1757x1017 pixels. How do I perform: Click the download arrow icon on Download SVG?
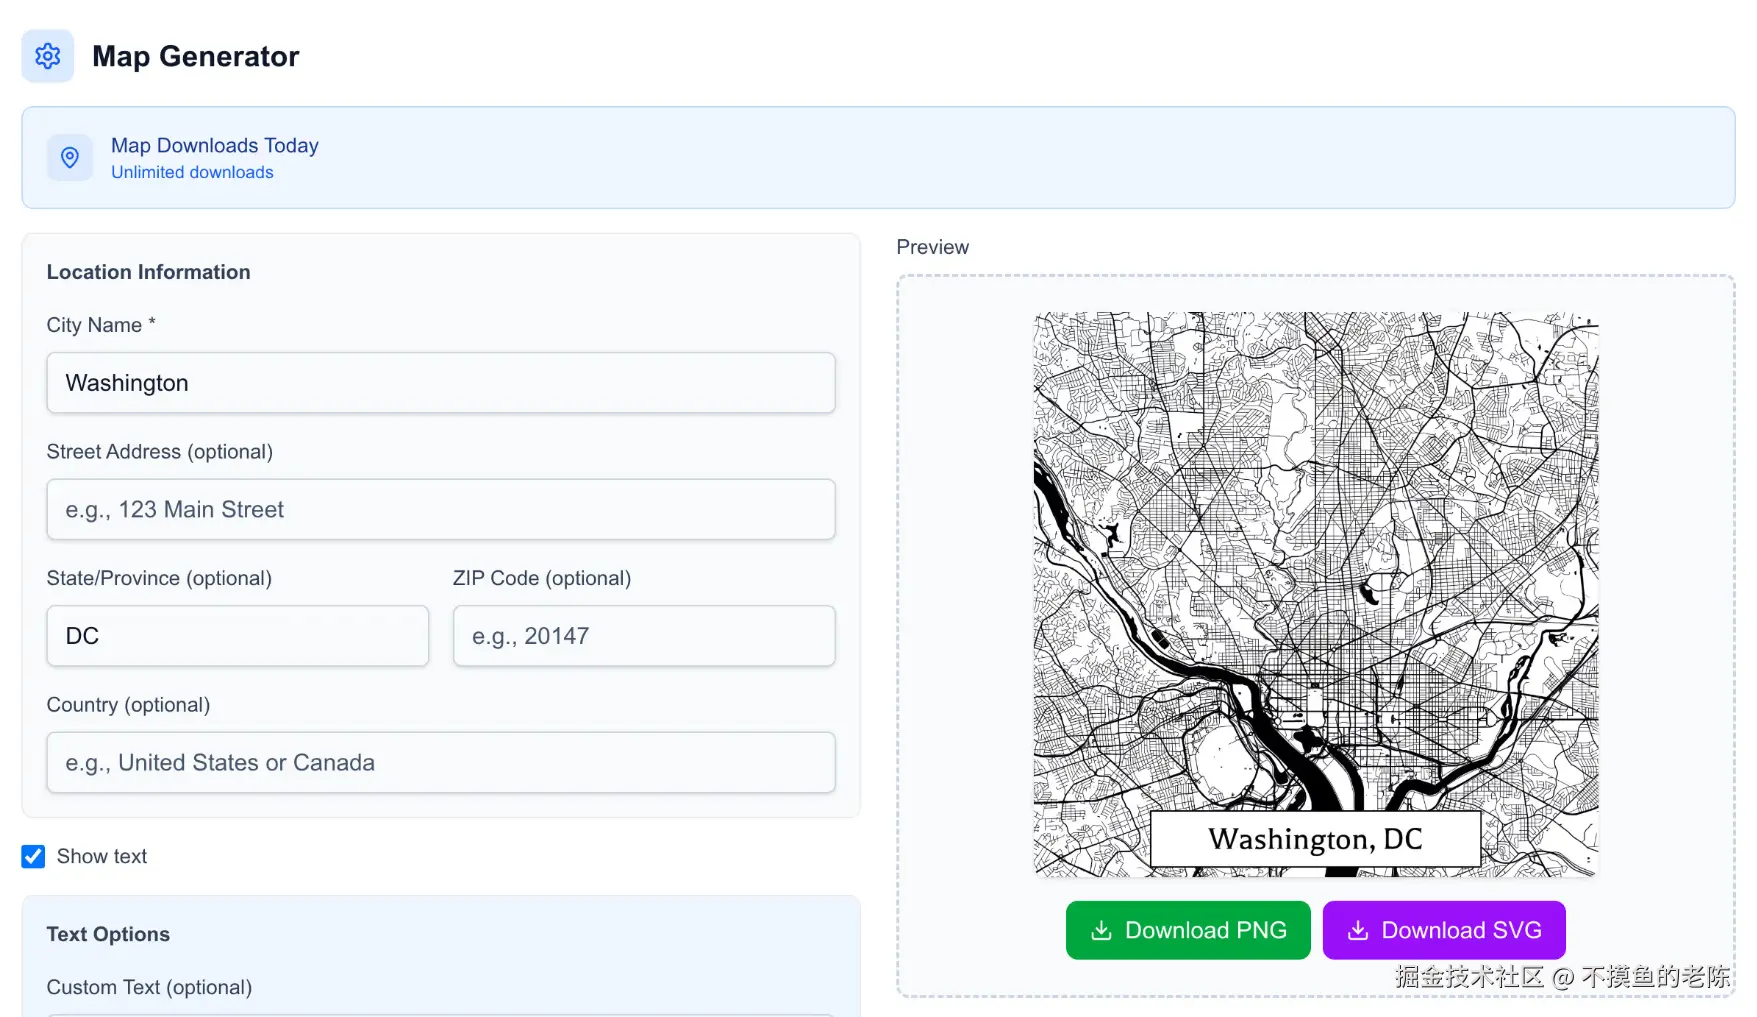pos(1358,931)
